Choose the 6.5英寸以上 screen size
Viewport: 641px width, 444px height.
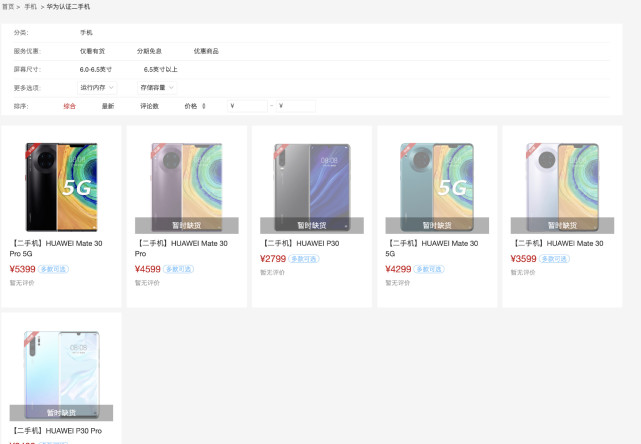pyautogui.click(x=161, y=70)
